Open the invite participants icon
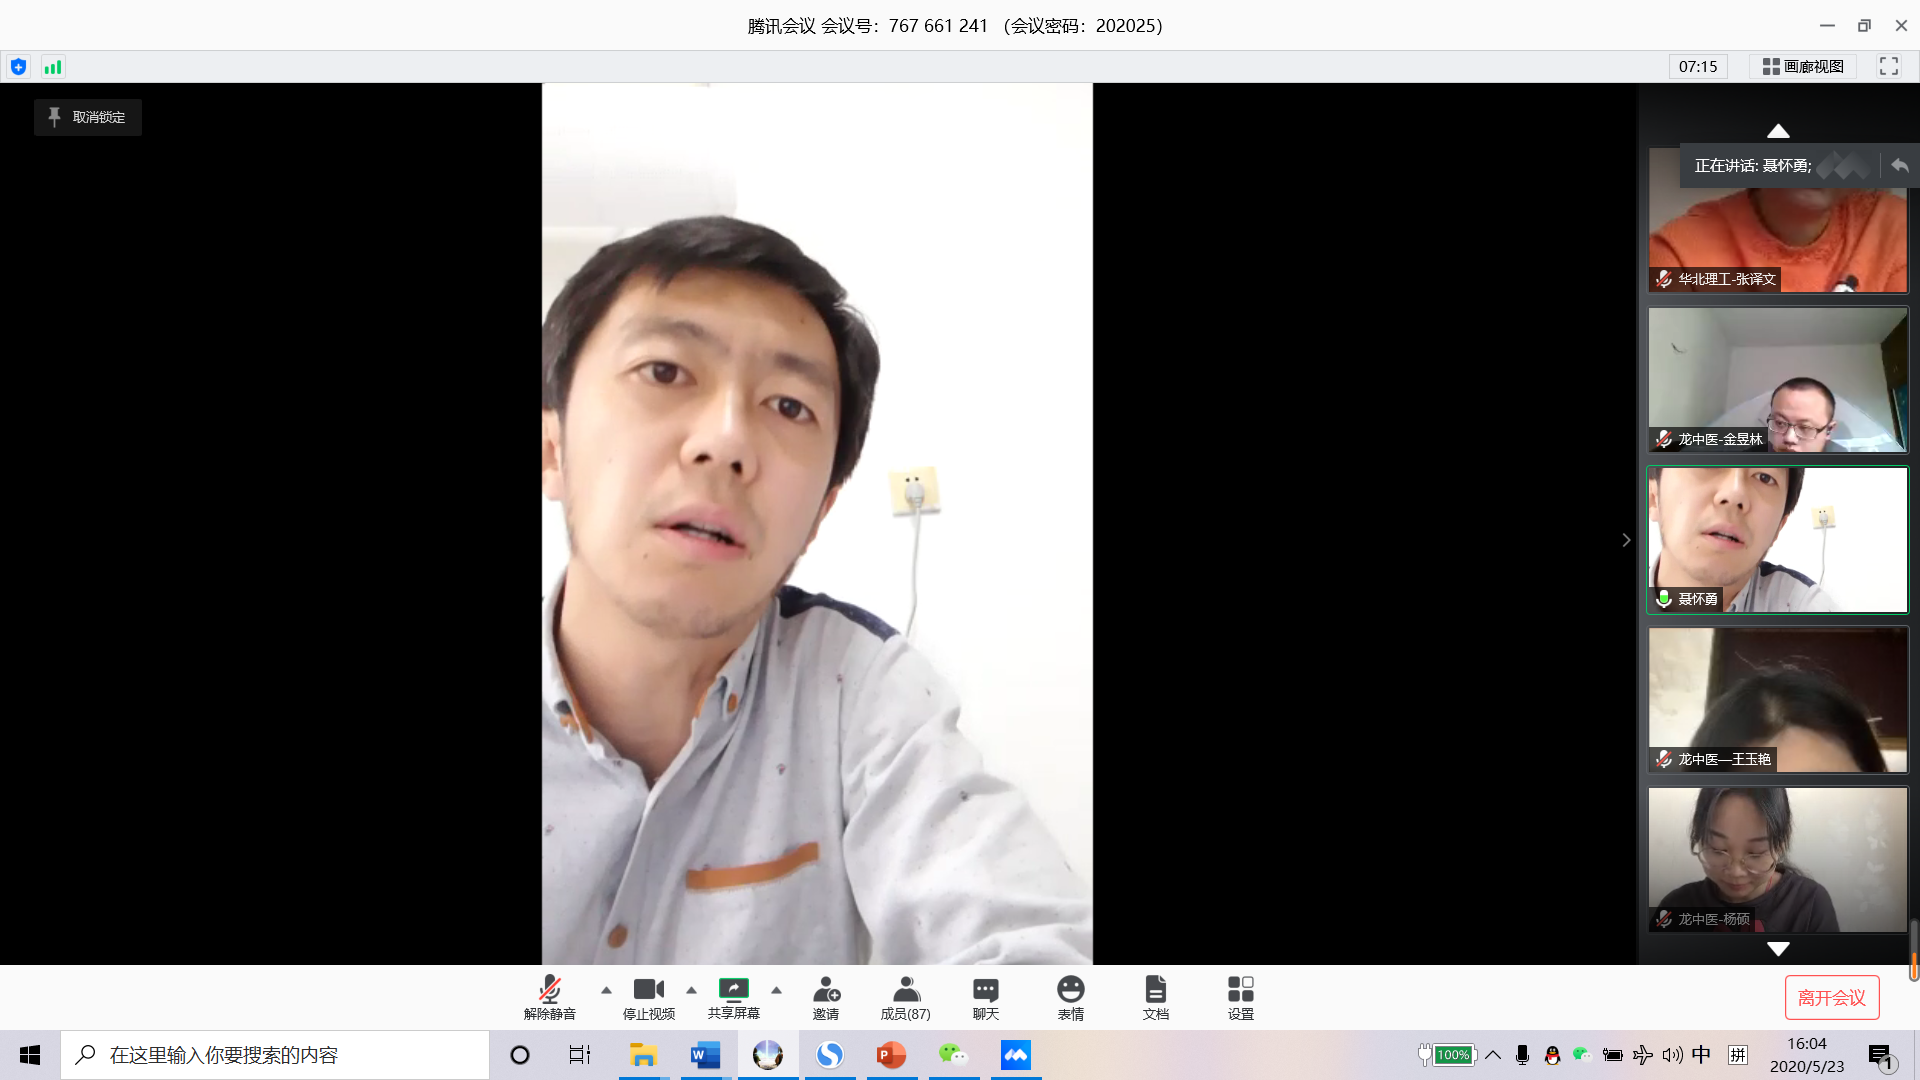 [x=826, y=997]
